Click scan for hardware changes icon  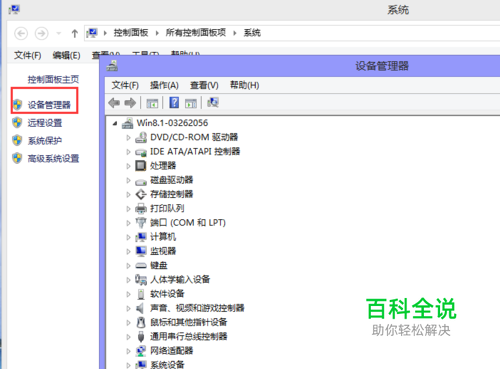coord(213,103)
